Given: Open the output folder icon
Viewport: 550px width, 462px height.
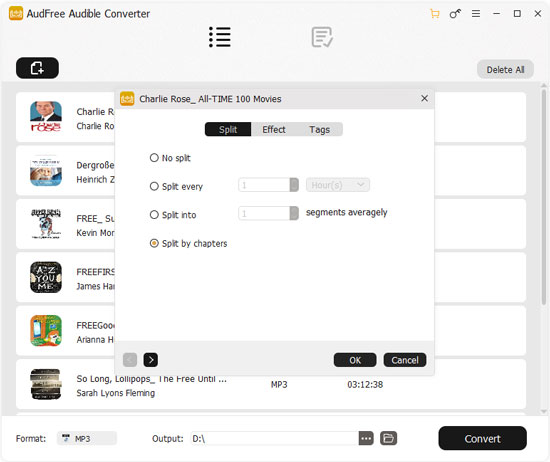Looking at the screenshot, I should (x=389, y=438).
